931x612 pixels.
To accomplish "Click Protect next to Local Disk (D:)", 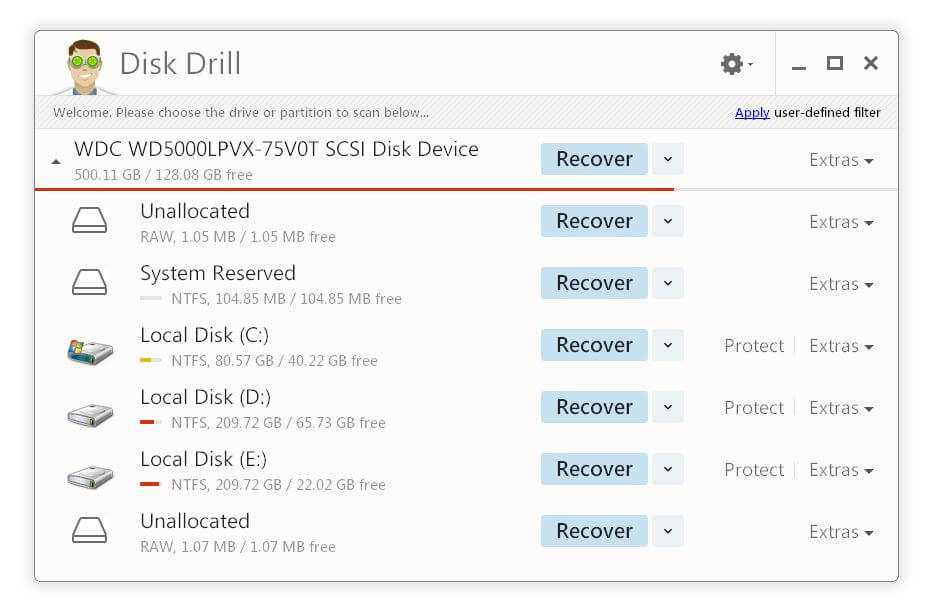I will pyautogui.click(x=753, y=407).
